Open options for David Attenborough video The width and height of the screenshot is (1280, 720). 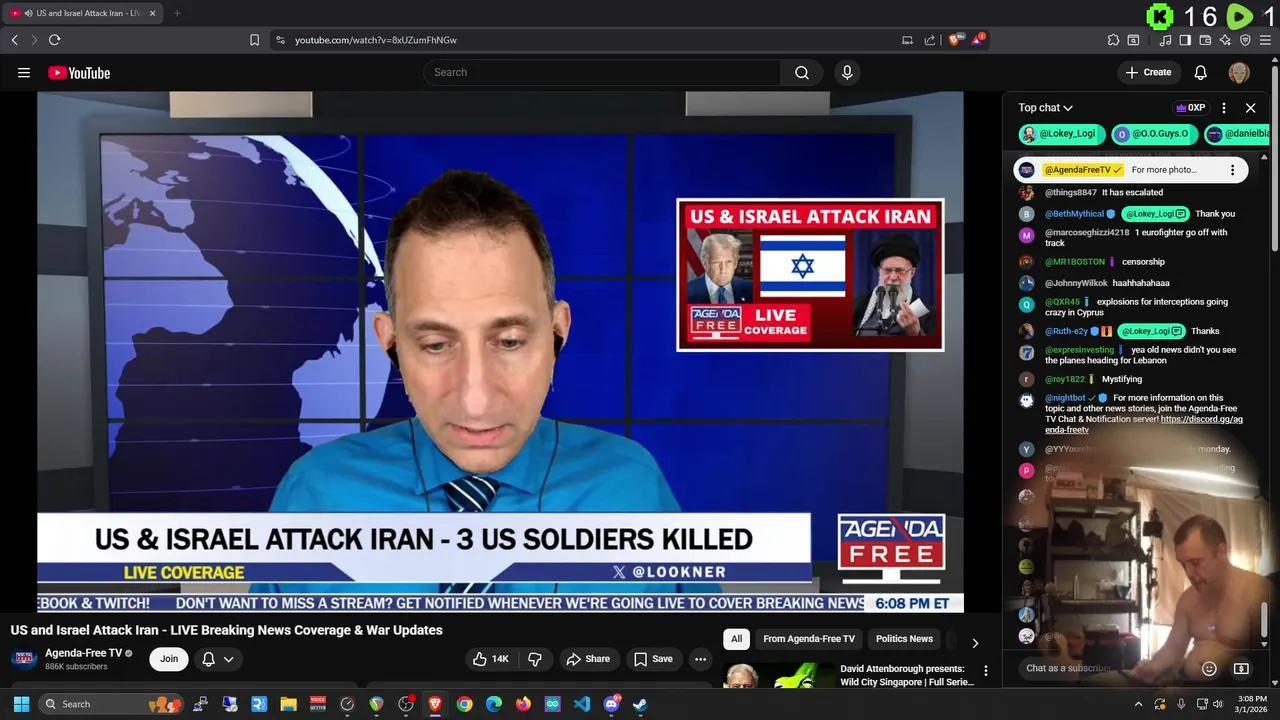click(x=985, y=671)
